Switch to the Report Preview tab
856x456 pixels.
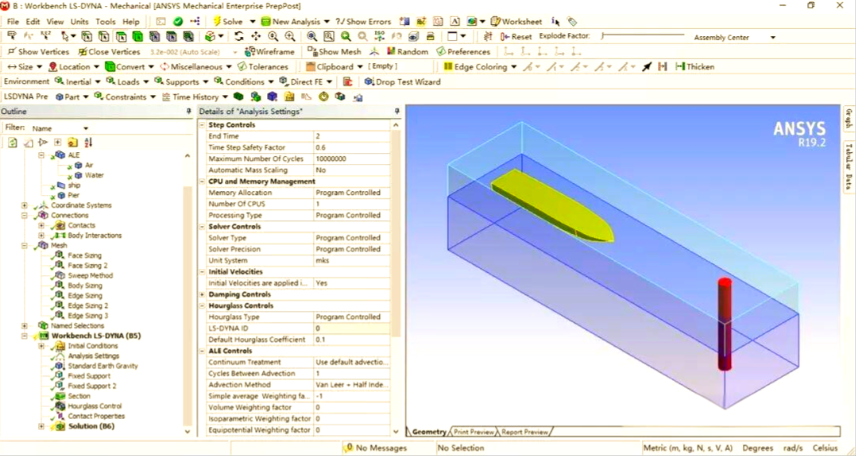[525, 432]
